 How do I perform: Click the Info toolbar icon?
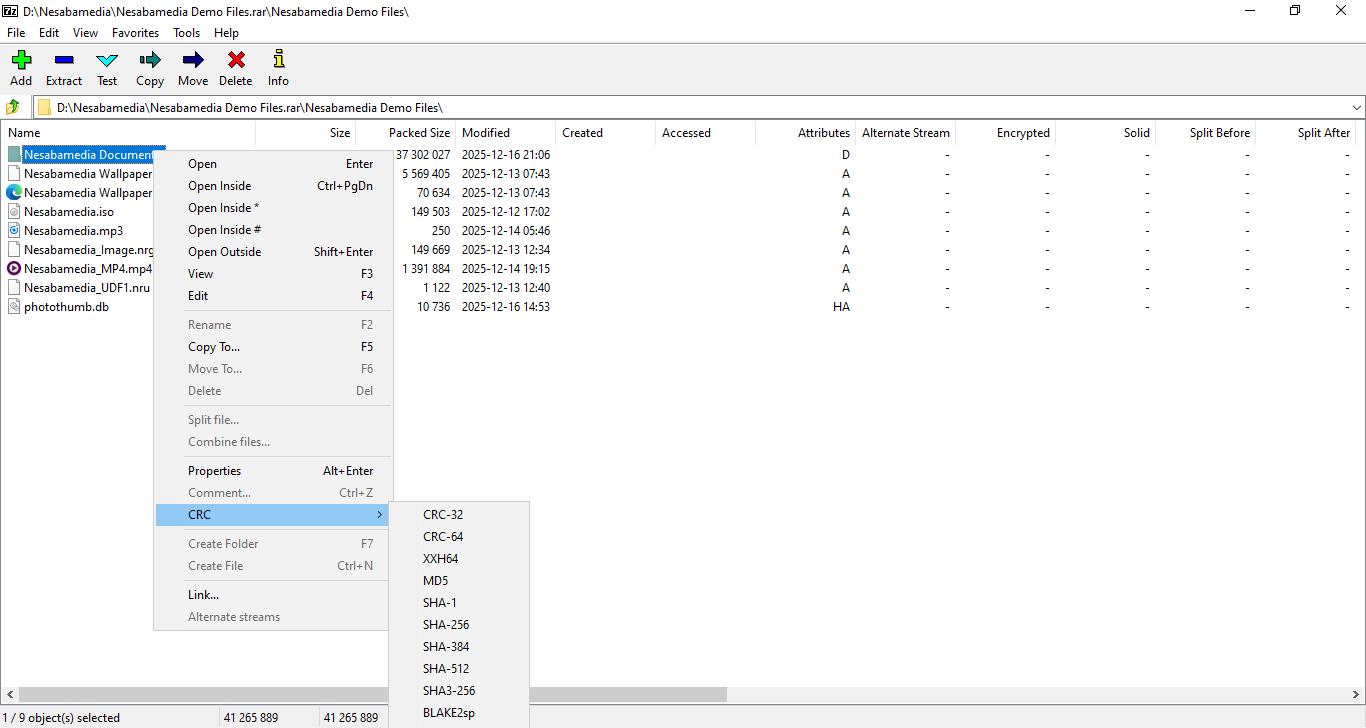point(278,61)
